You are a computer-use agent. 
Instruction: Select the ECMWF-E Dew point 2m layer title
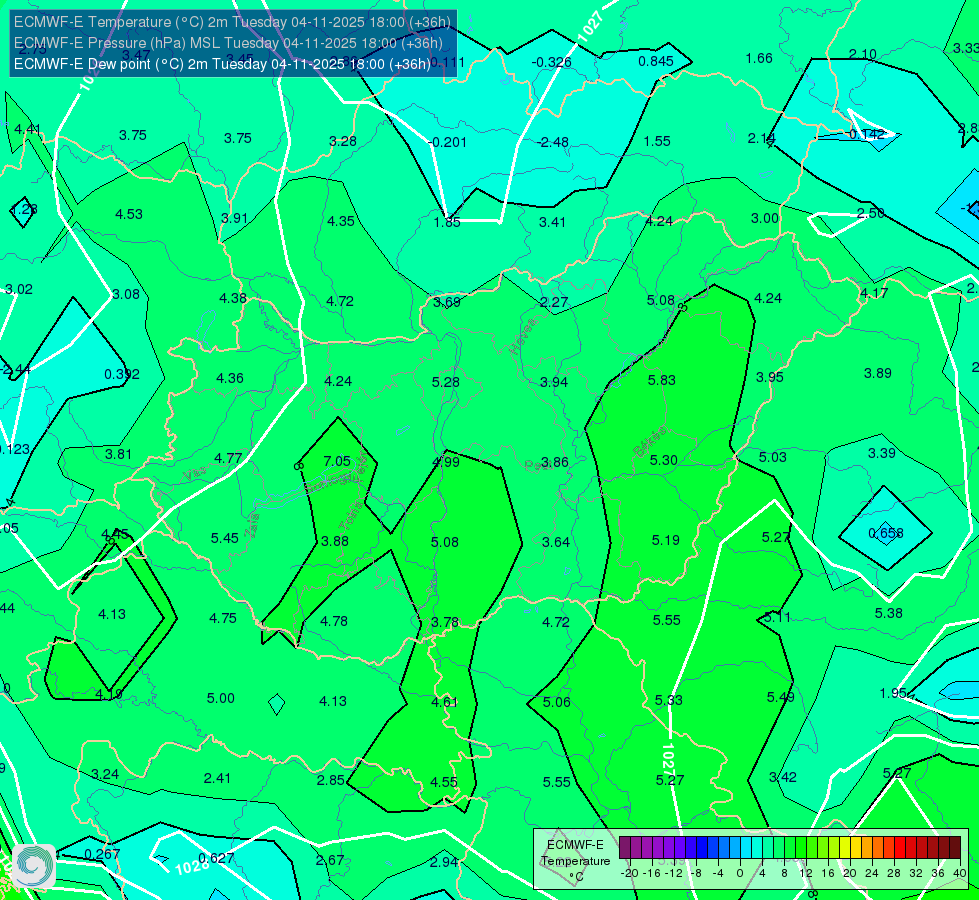tap(222, 64)
